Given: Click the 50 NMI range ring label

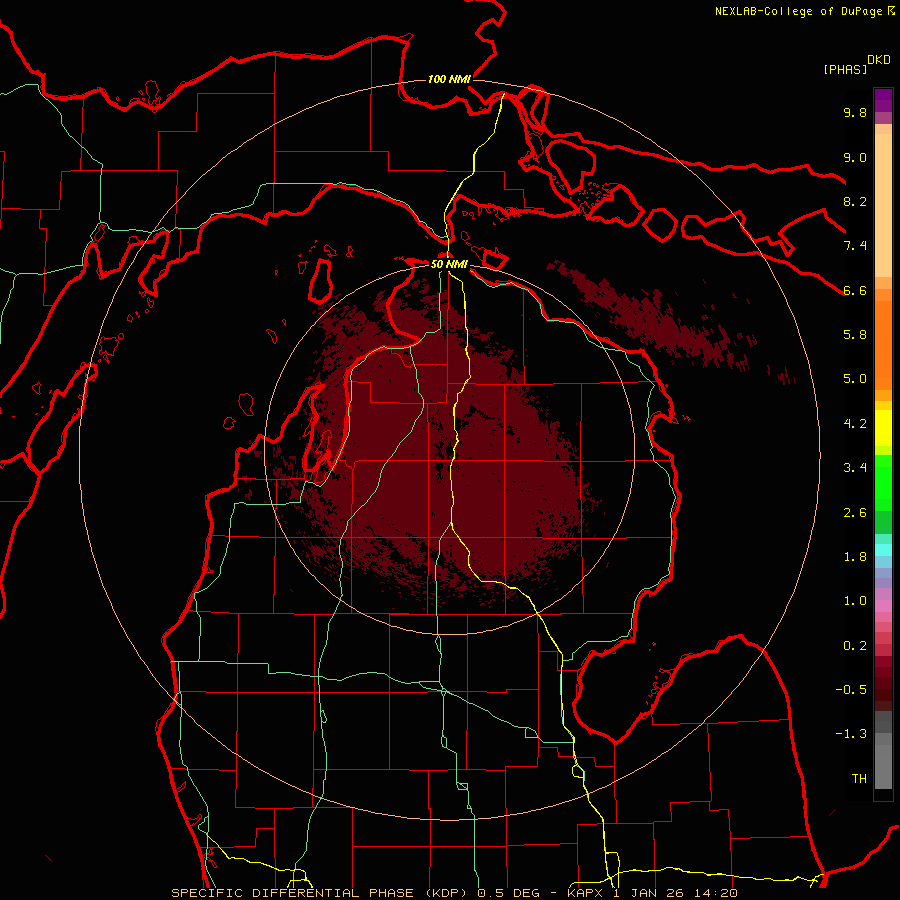Looking at the screenshot, I should 449,265.
